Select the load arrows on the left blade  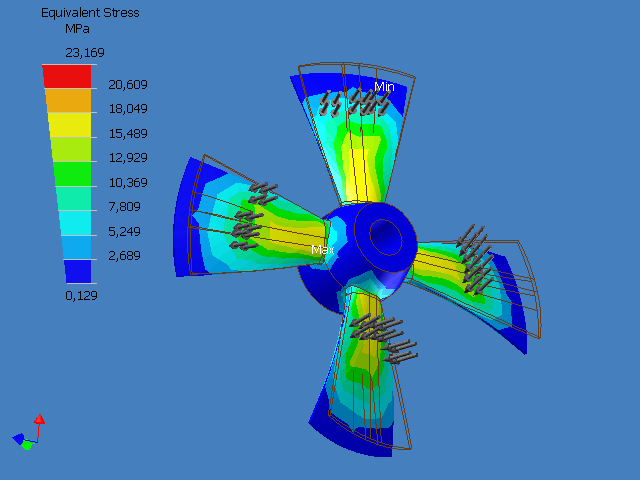coord(254,216)
